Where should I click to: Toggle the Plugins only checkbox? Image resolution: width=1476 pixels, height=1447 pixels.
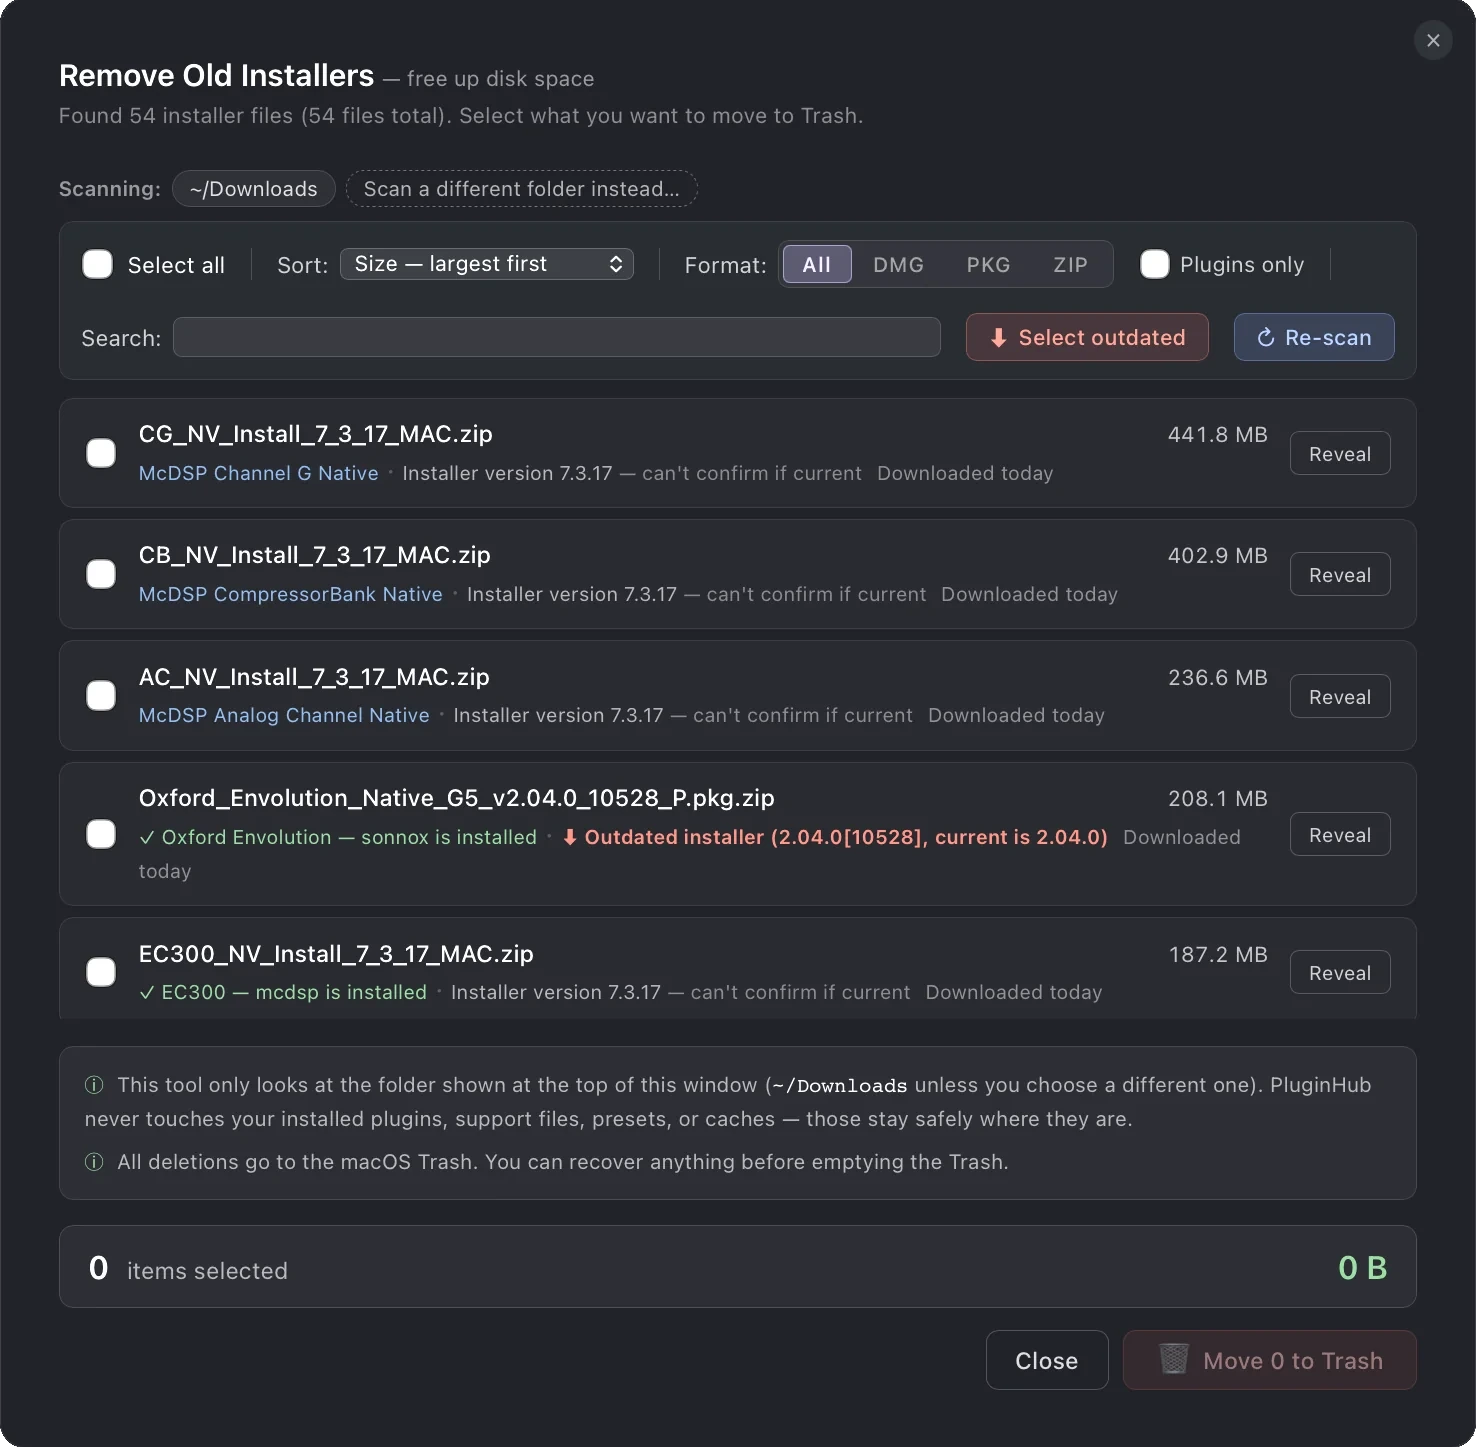(x=1155, y=264)
